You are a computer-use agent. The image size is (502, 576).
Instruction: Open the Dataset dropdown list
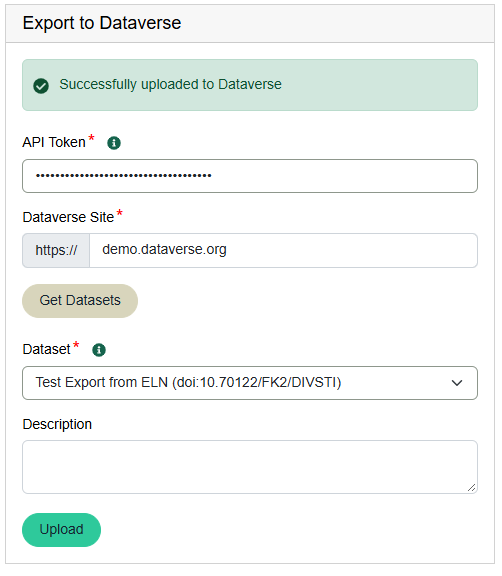click(250, 383)
